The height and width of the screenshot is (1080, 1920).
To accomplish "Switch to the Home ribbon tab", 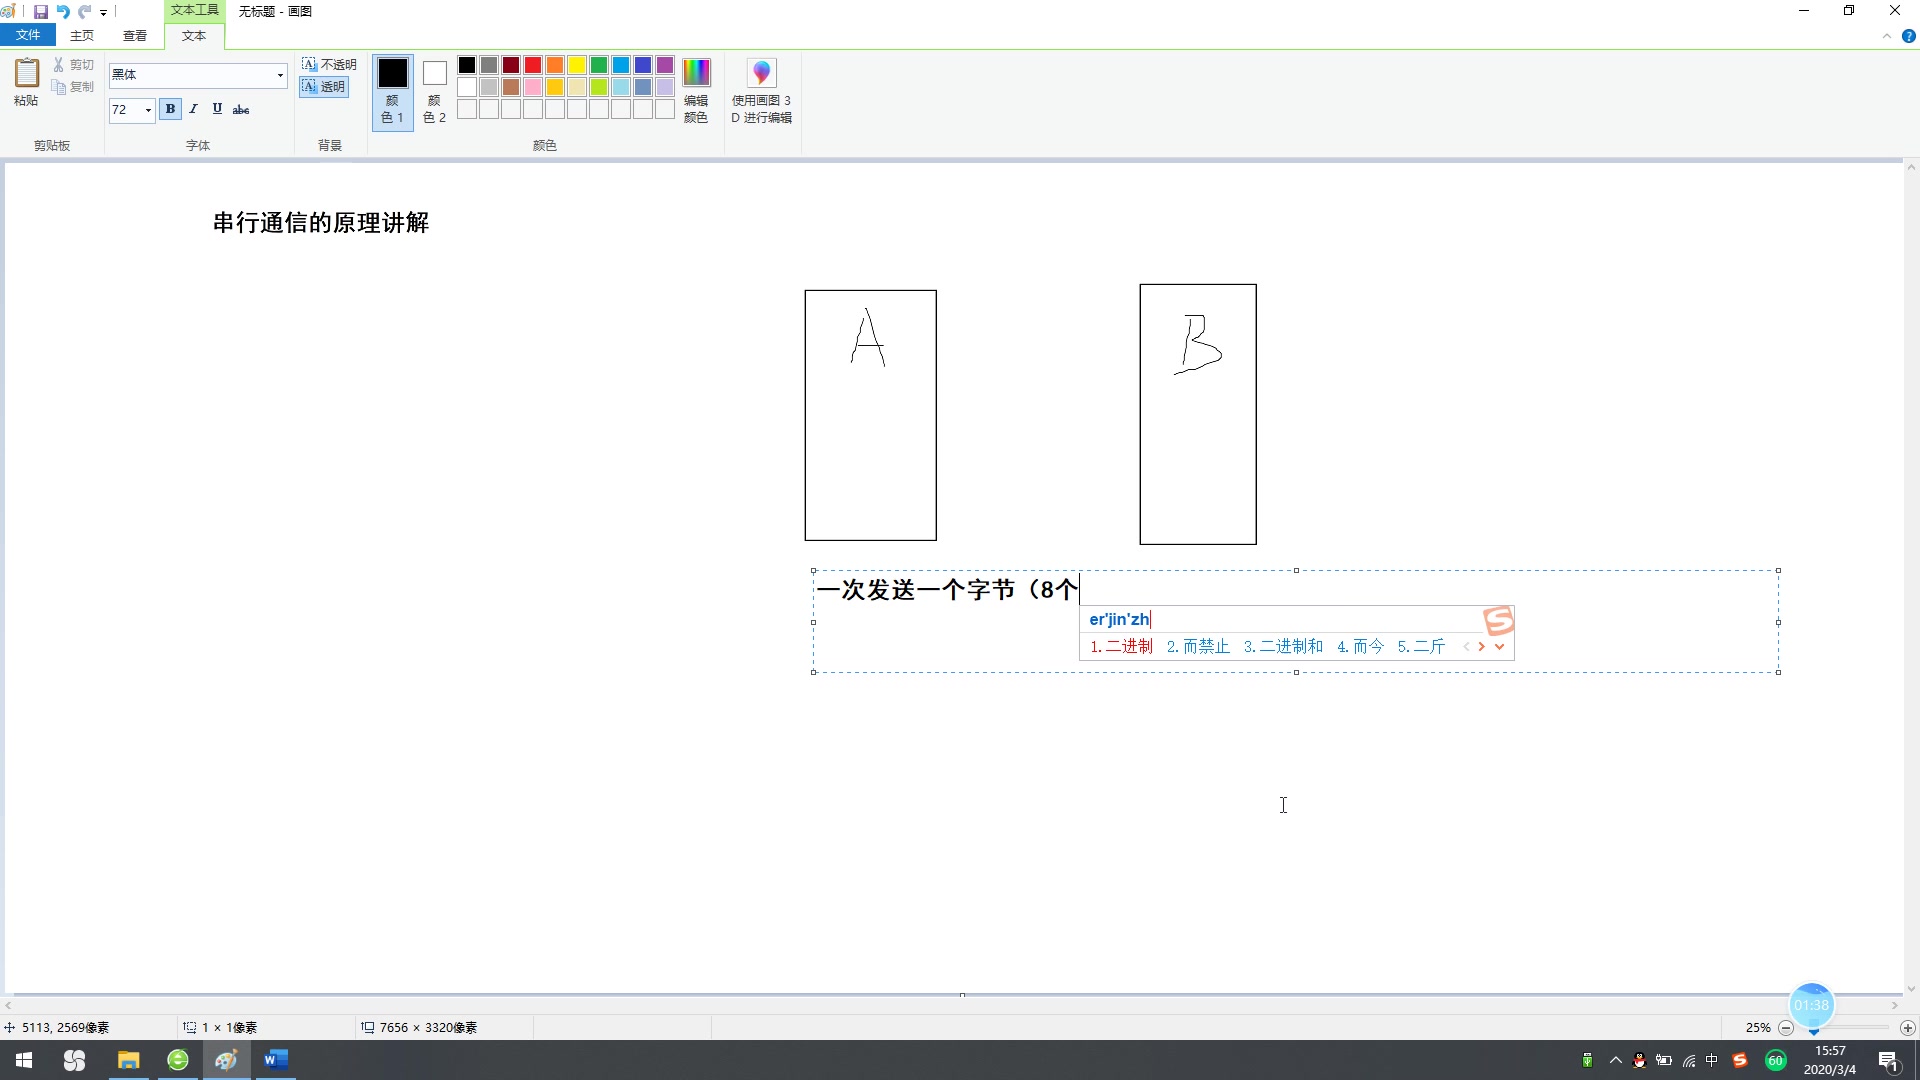I will pos(82,36).
